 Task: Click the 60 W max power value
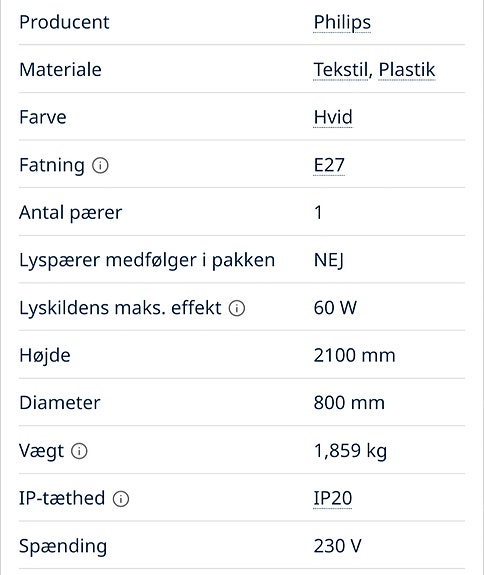tap(335, 308)
